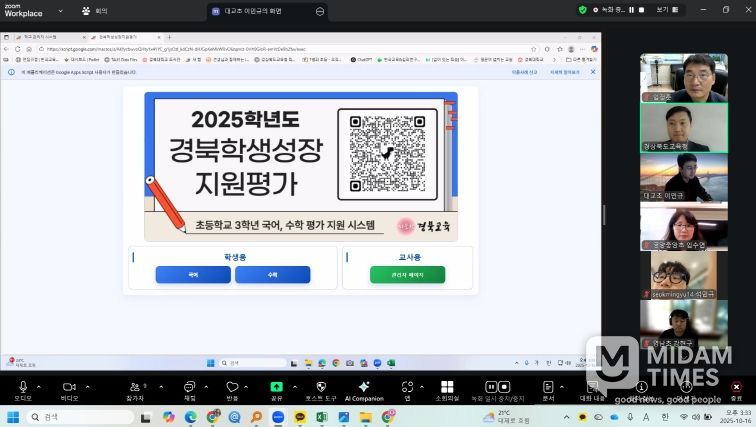The image size is (756, 427).
Task: Click the green 공유 share screen icon
Action: pyautogui.click(x=276, y=386)
